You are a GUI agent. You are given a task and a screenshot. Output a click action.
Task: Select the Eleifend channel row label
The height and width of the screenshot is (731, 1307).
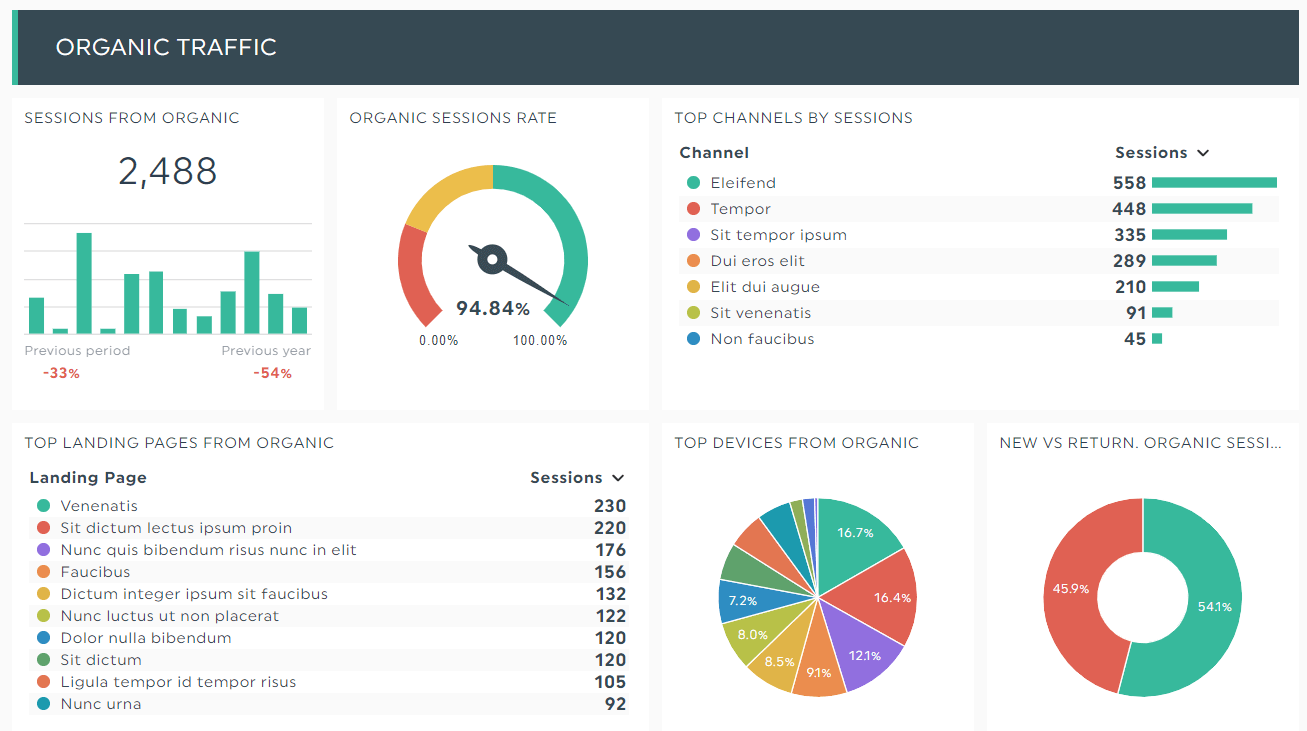click(x=743, y=183)
